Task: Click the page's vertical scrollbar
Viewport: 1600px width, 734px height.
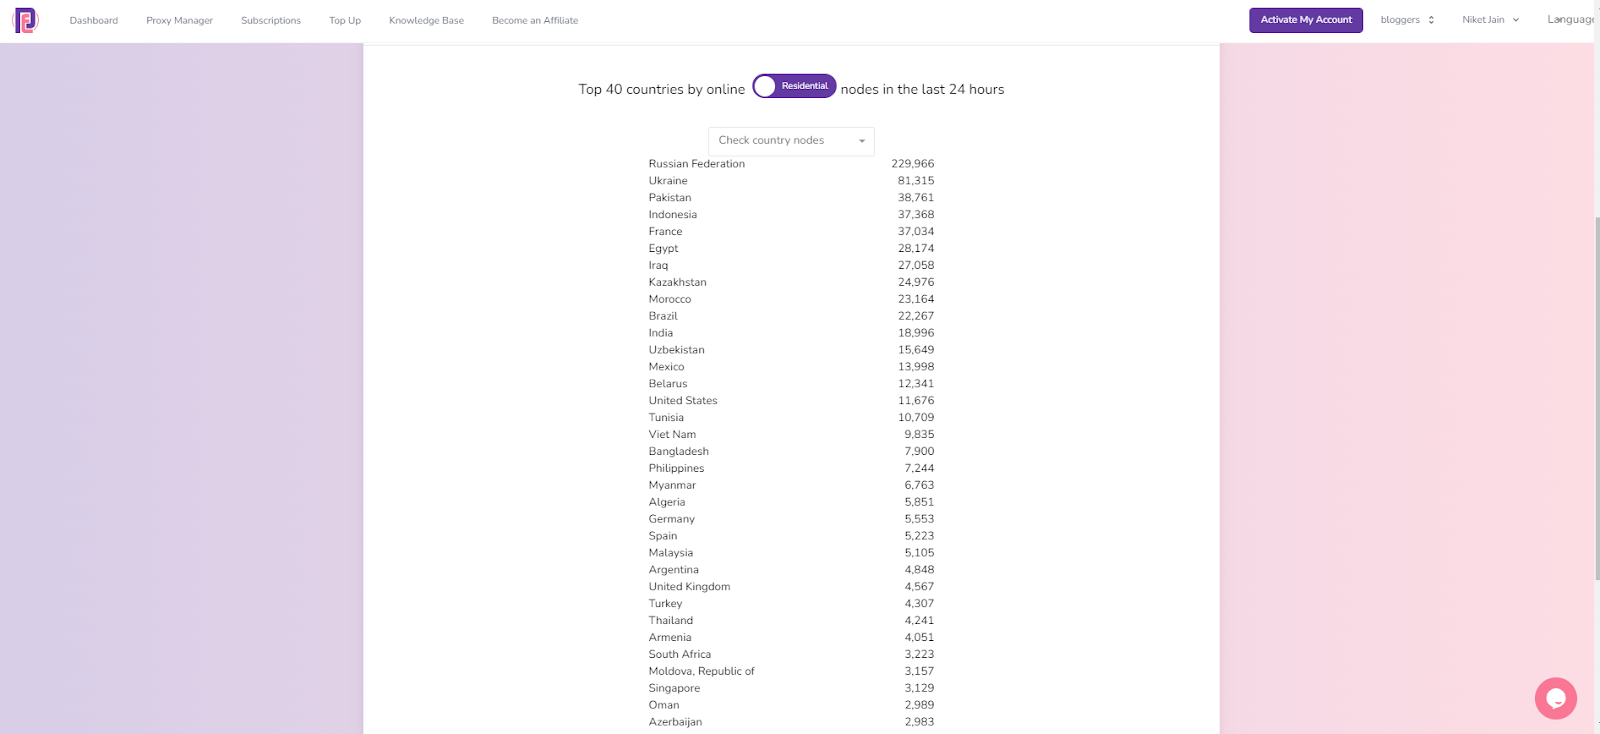Action: (x=1596, y=400)
